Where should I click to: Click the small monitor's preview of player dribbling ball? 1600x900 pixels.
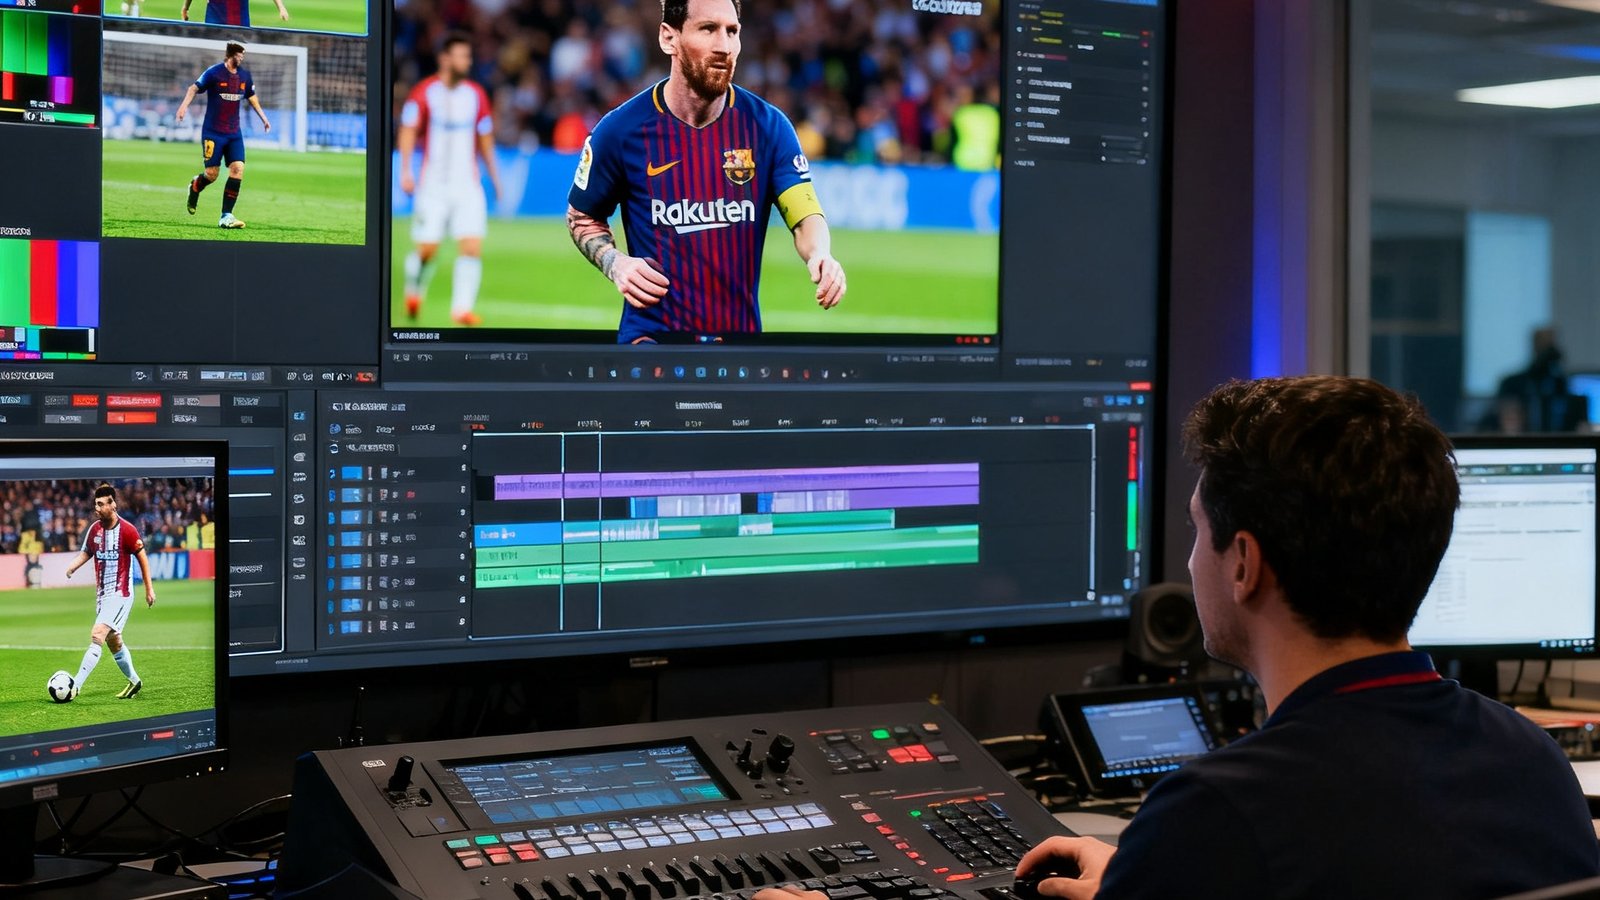pyautogui.click(x=107, y=606)
